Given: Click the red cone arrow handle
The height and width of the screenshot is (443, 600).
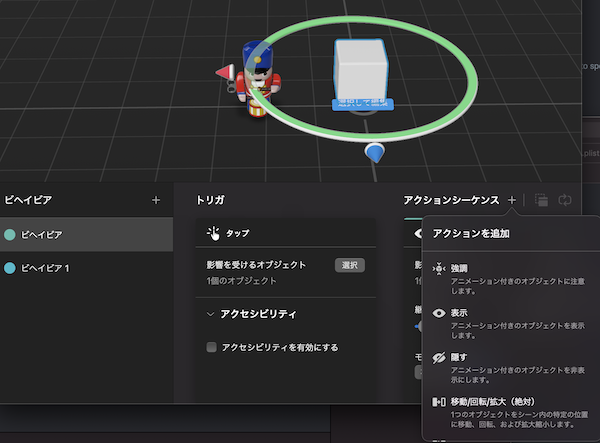Looking at the screenshot, I should pyautogui.click(x=225, y=72).
